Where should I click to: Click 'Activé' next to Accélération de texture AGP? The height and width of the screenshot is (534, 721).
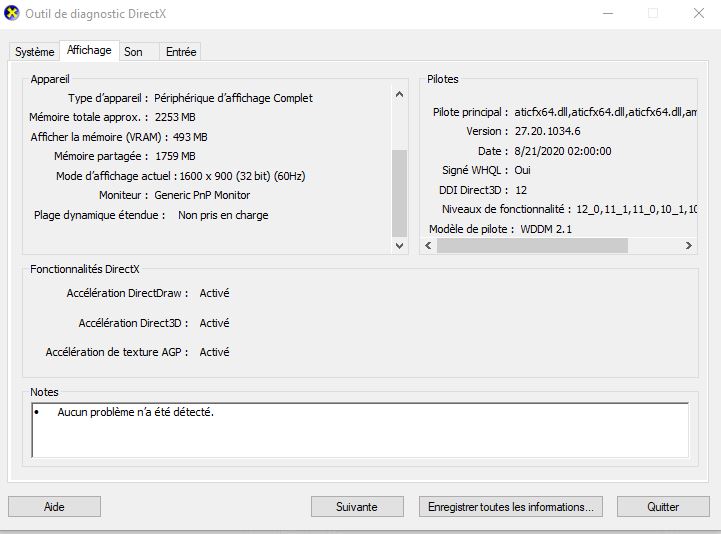click(214, 352)
